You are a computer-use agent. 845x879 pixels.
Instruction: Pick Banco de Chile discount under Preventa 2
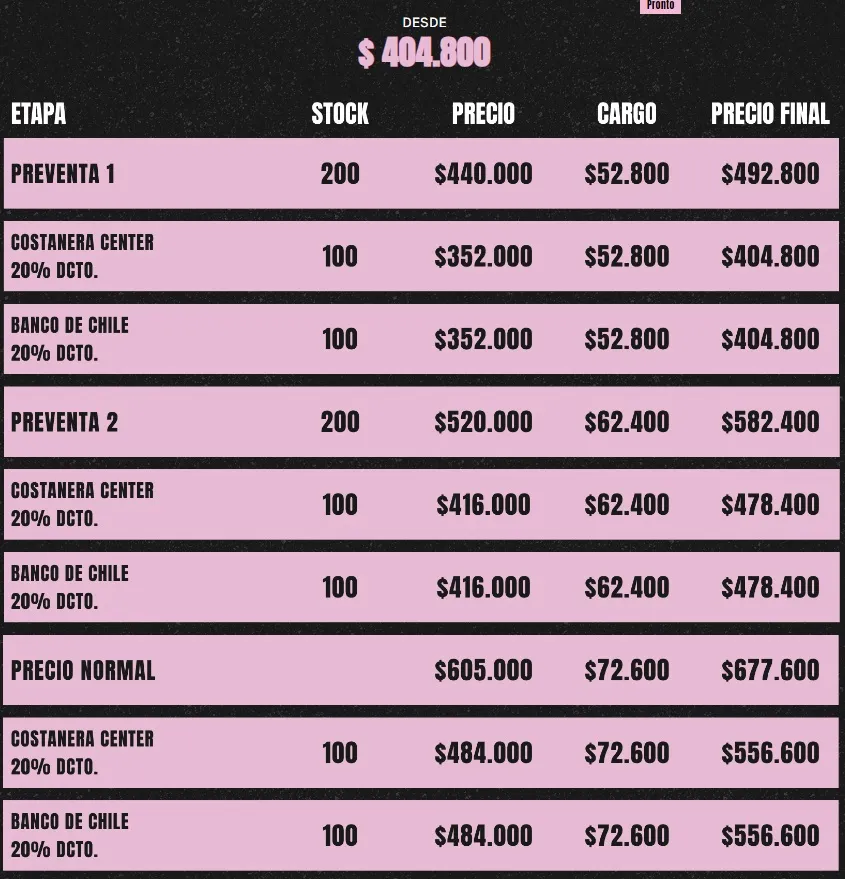click(x=70, y=587)
